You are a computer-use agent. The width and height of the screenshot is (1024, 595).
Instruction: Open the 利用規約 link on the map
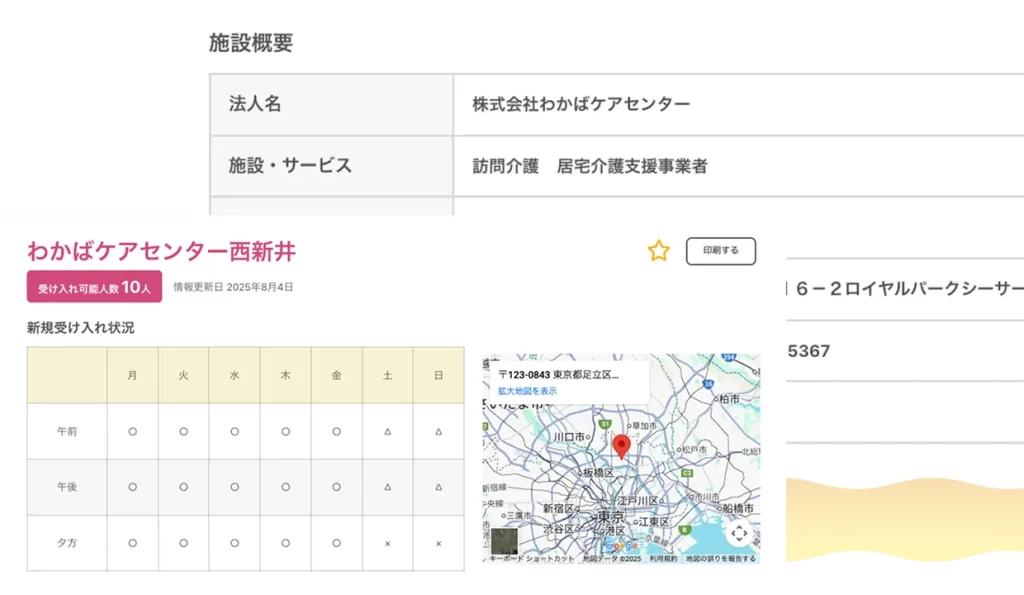coord(663,559)
